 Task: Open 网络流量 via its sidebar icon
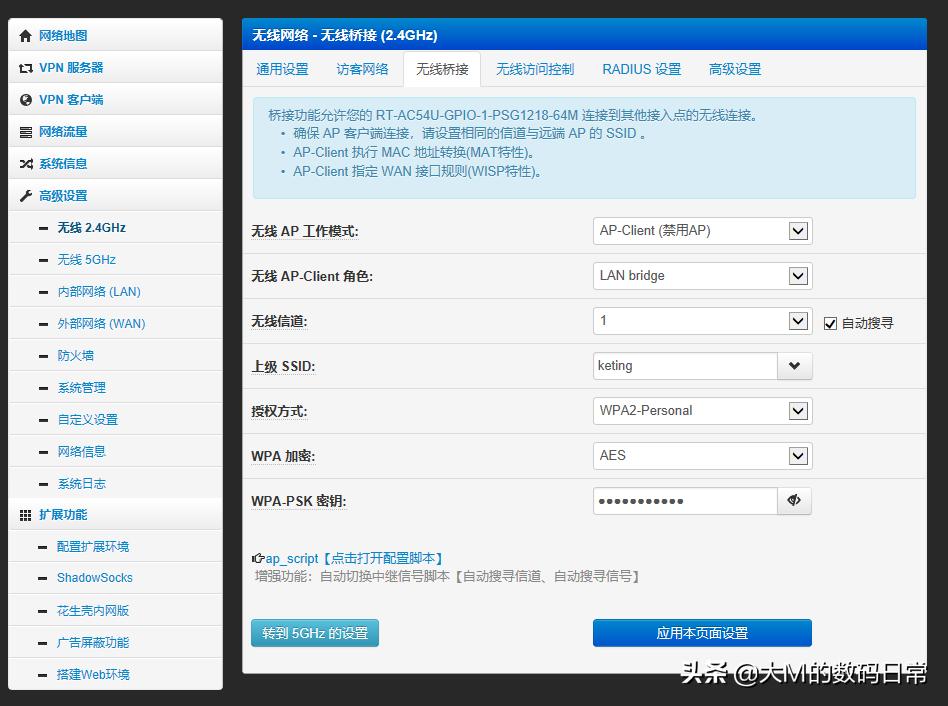click(25, 131)
